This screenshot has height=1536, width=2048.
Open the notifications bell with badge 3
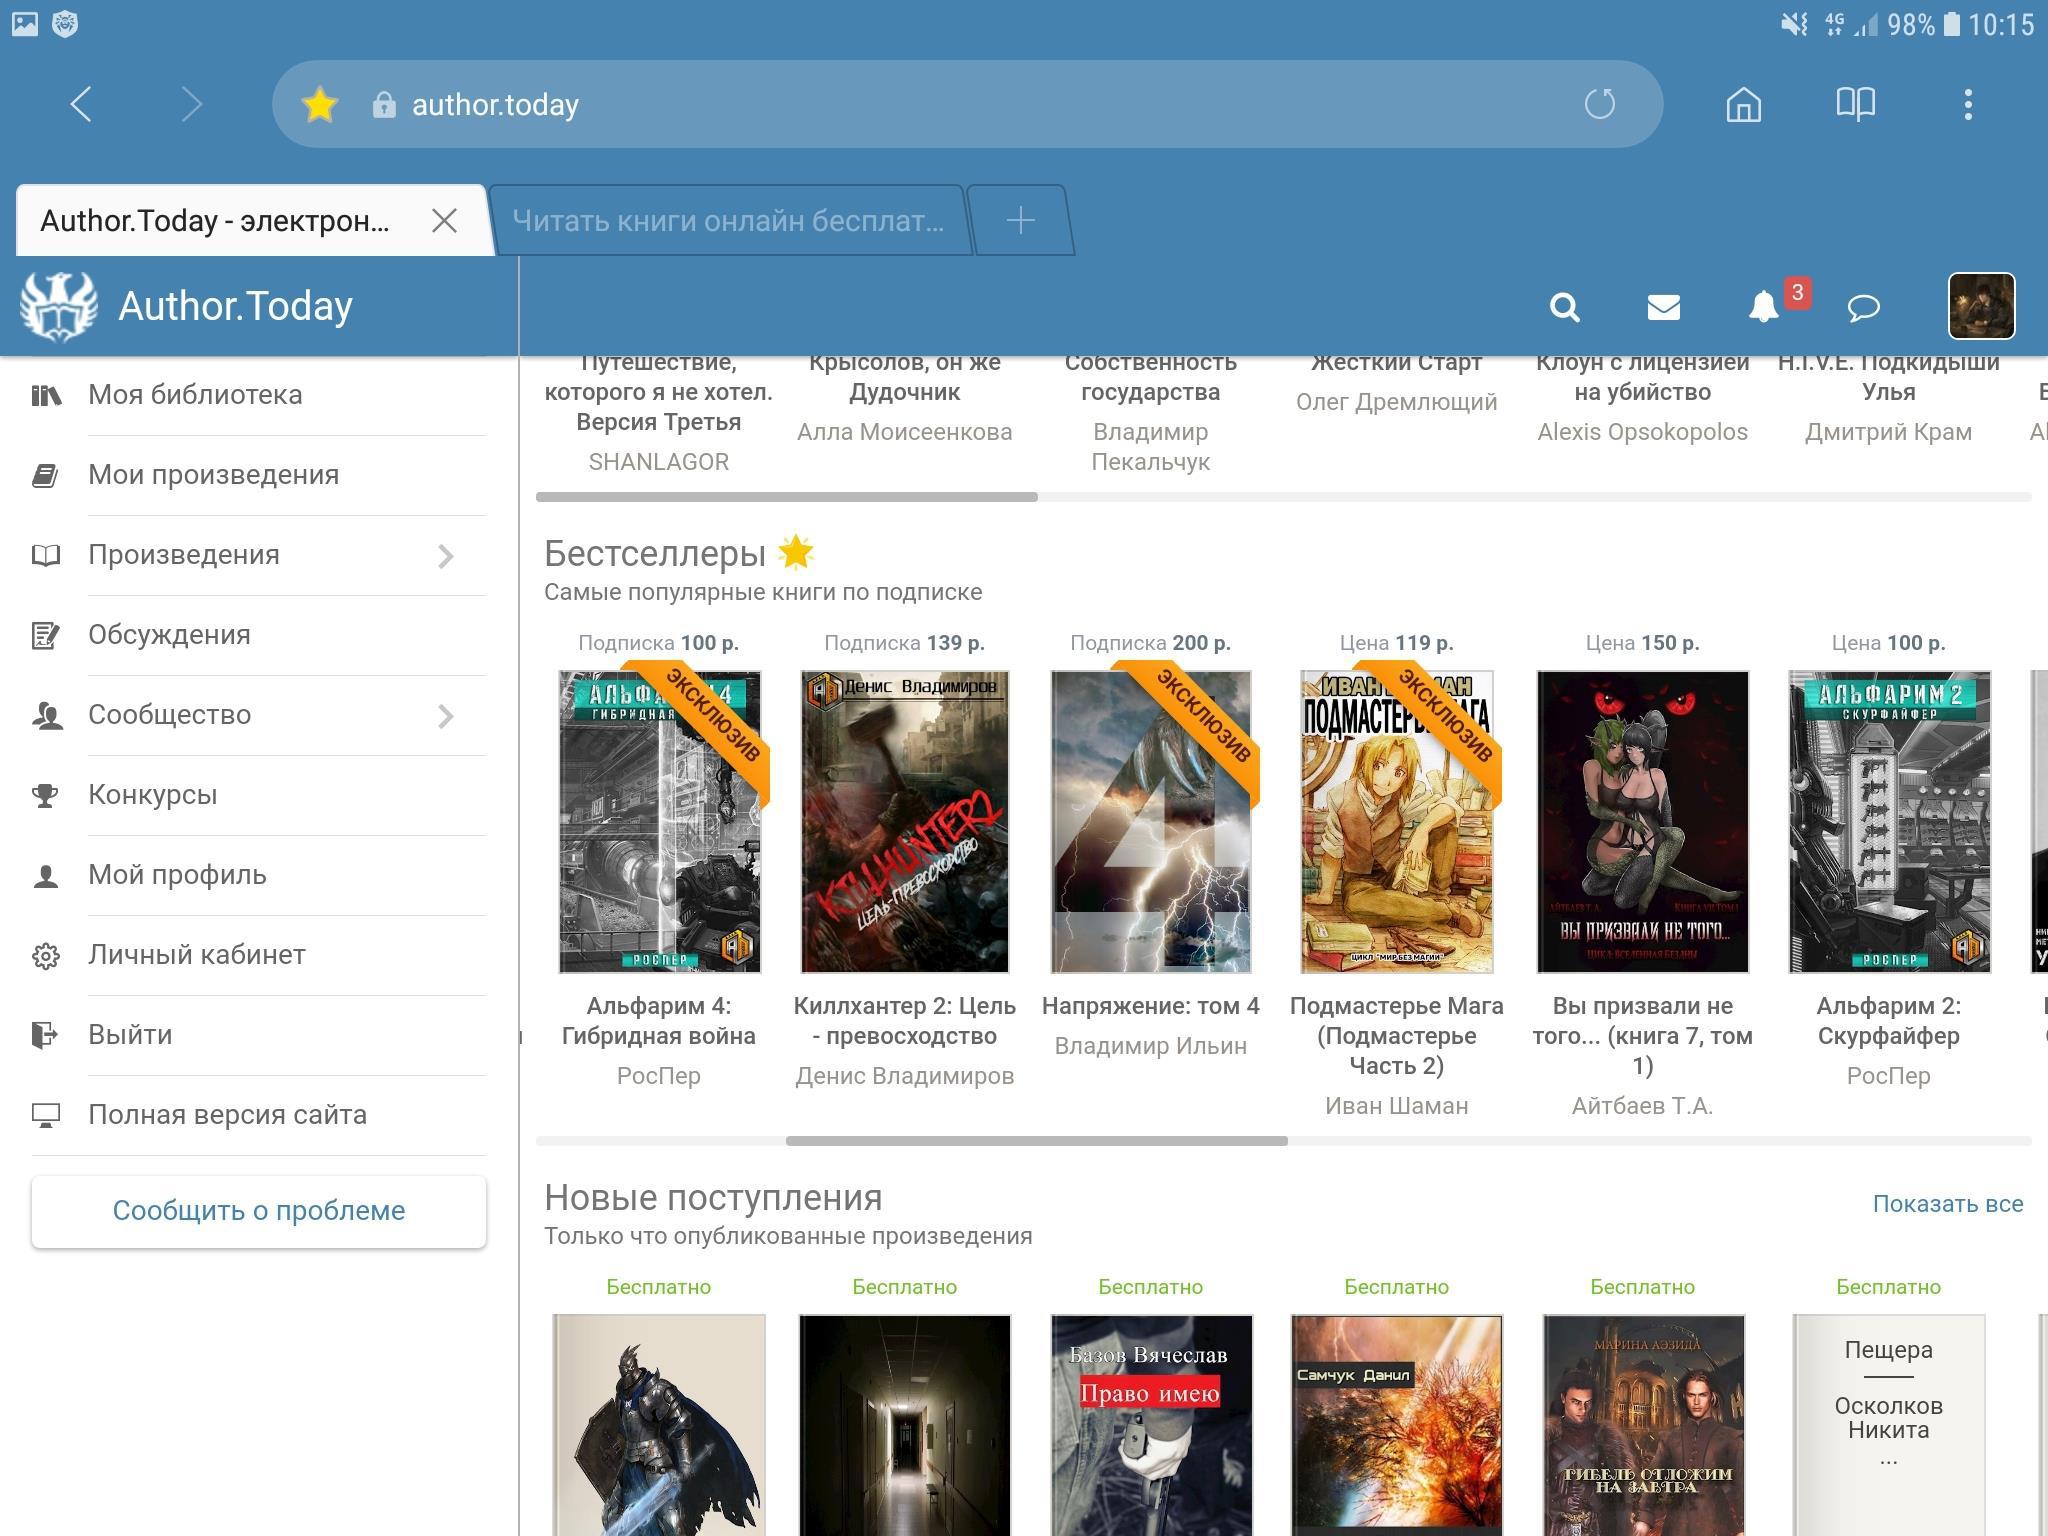(1764, 307)
